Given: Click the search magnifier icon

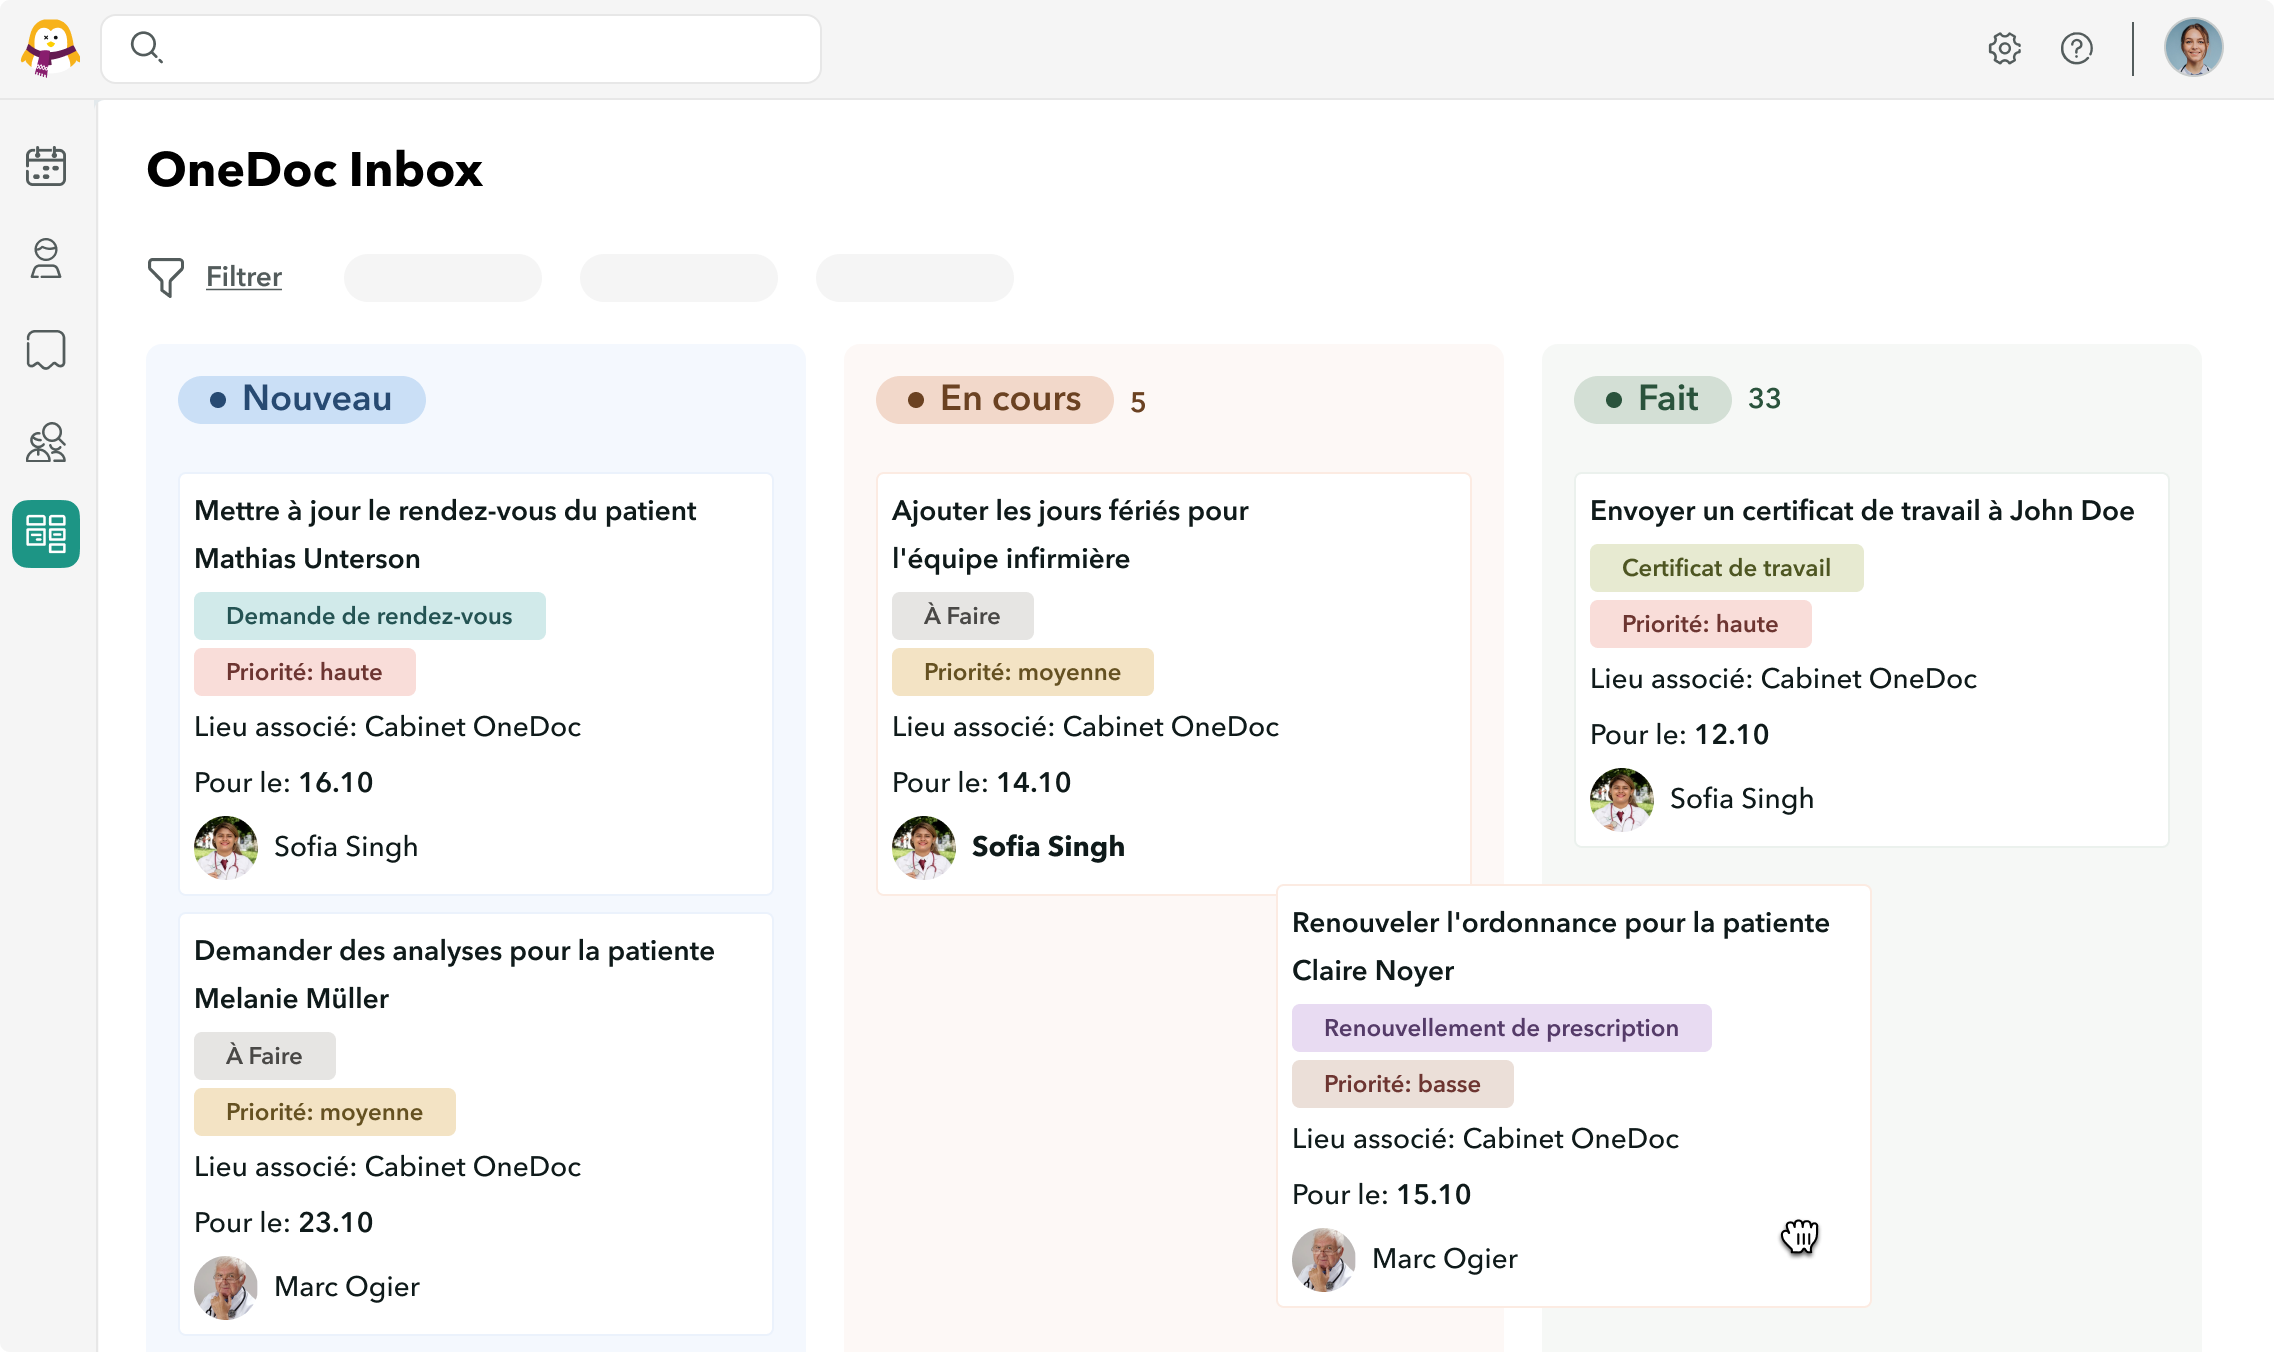Looking at the screenshot, I should [x=147, y=47].
